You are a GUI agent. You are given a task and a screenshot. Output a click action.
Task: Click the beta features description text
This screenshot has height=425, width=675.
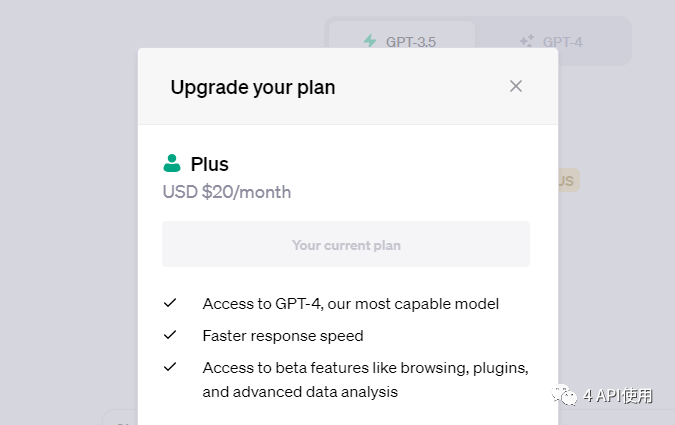coord(365,379)
